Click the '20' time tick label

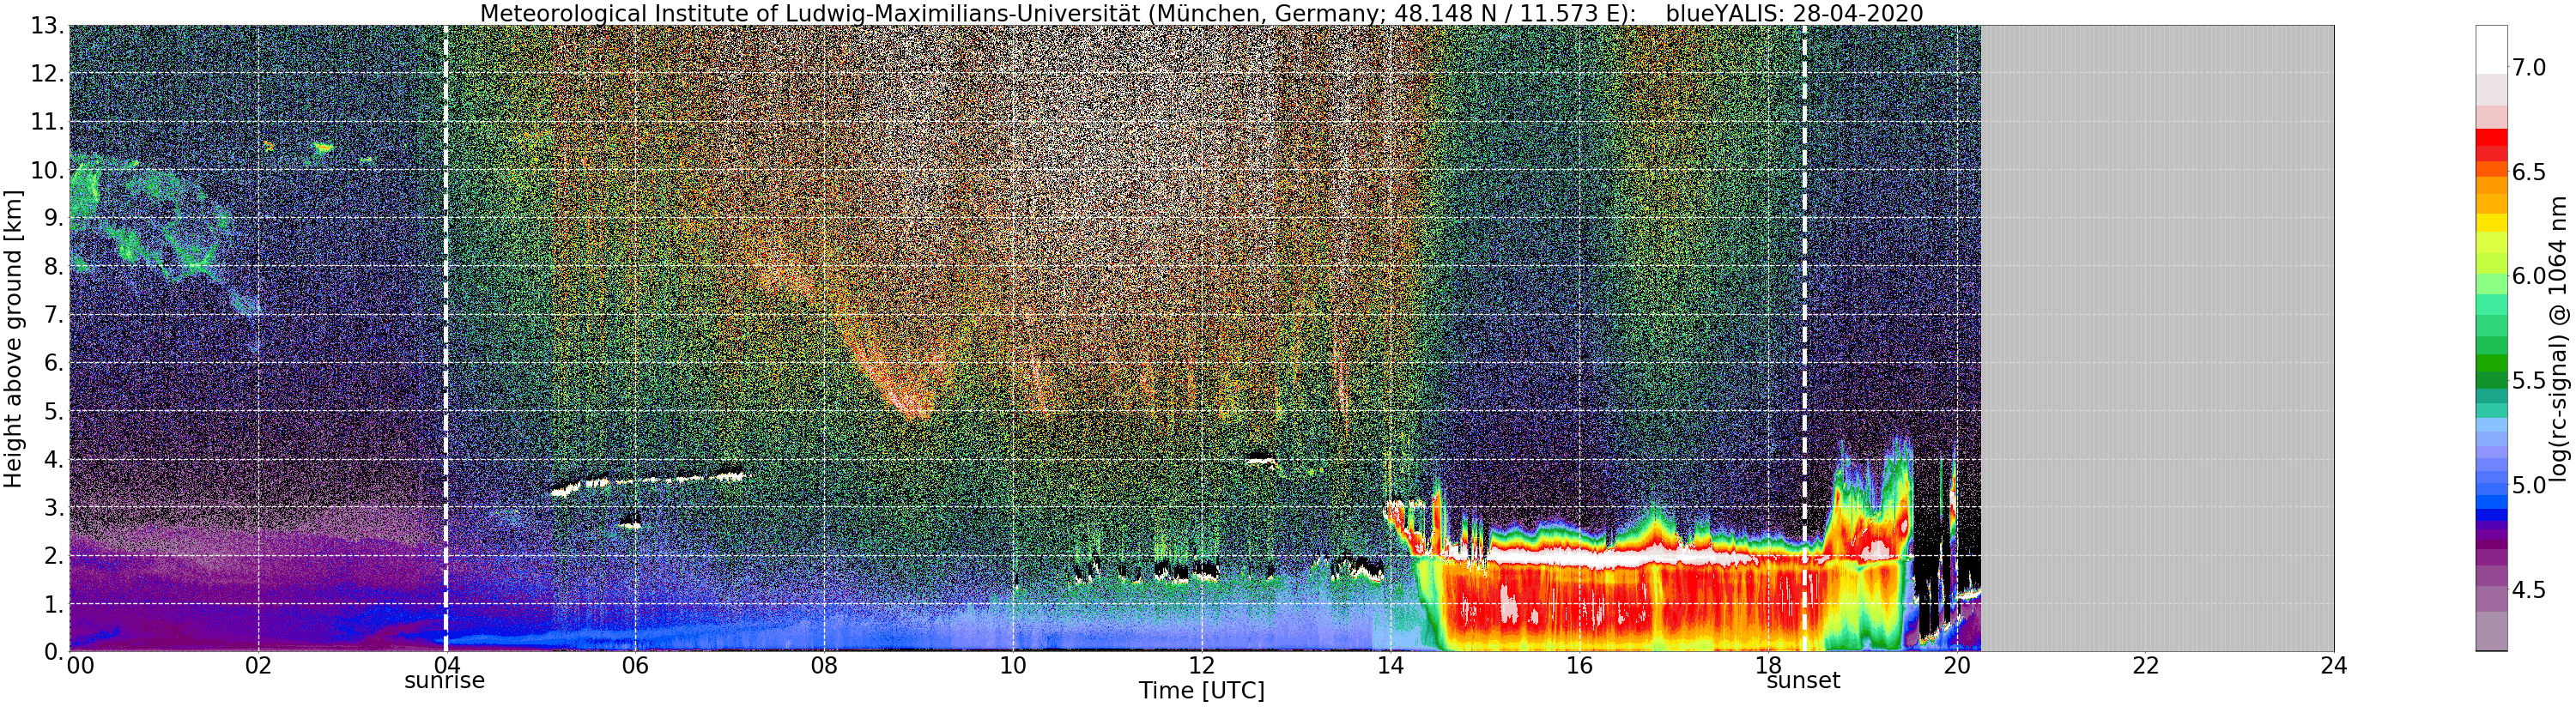[x=1957, y=665]
